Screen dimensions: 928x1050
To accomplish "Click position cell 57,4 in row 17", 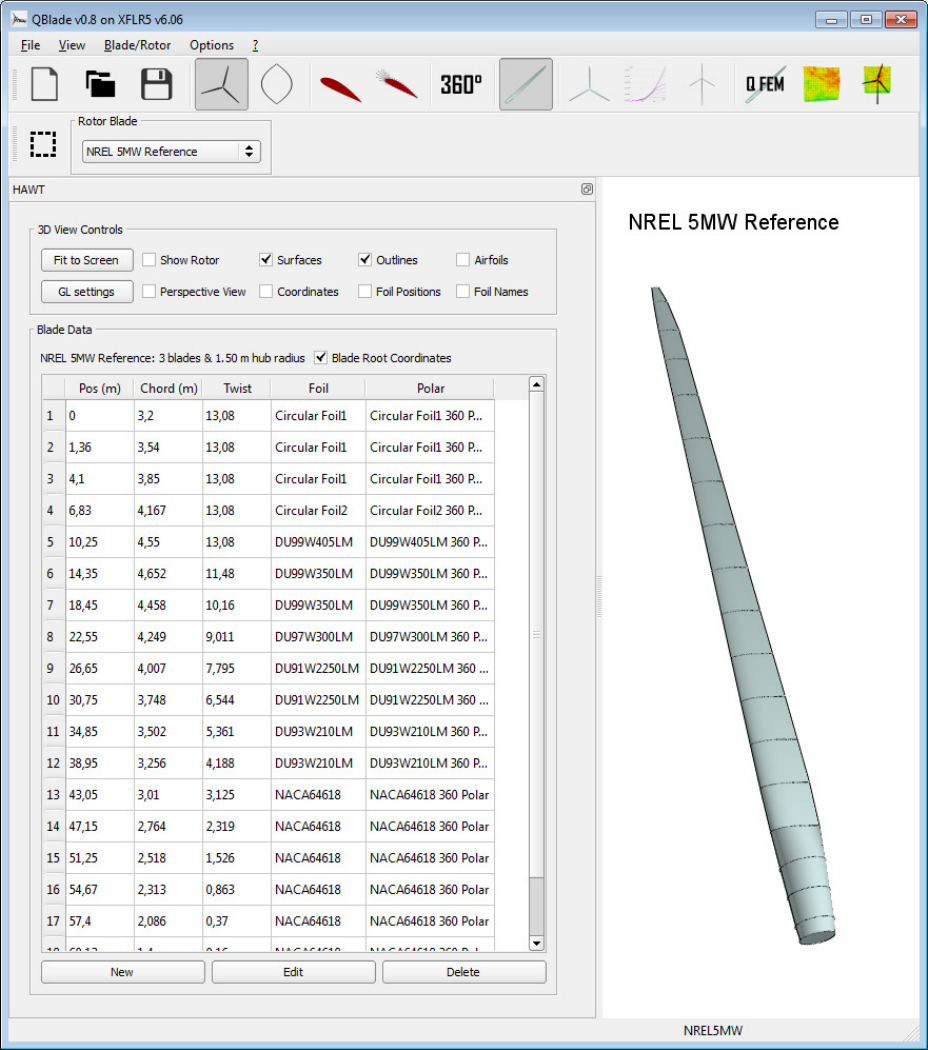I will 100,921.
